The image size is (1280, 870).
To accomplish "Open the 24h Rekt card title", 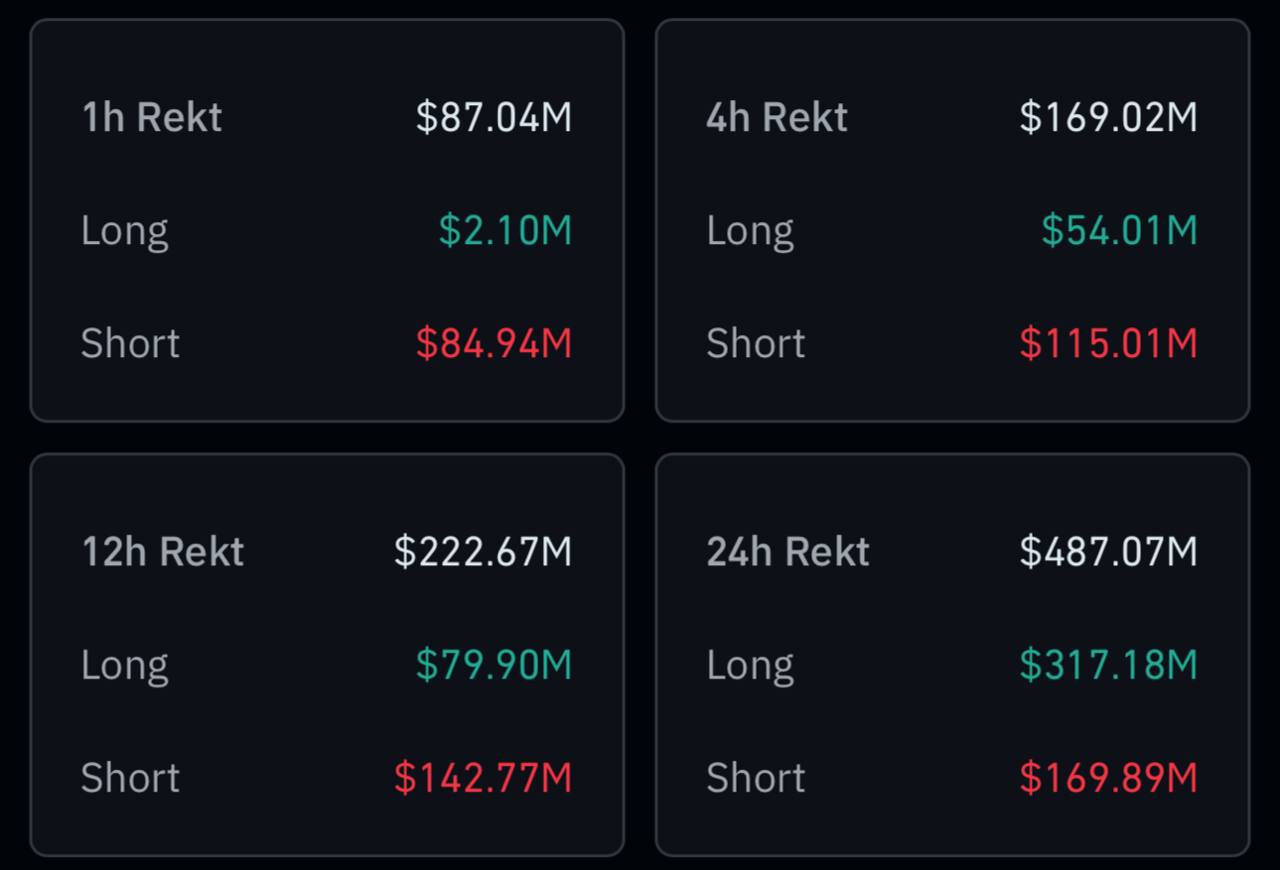I will (x=788, y=552).
